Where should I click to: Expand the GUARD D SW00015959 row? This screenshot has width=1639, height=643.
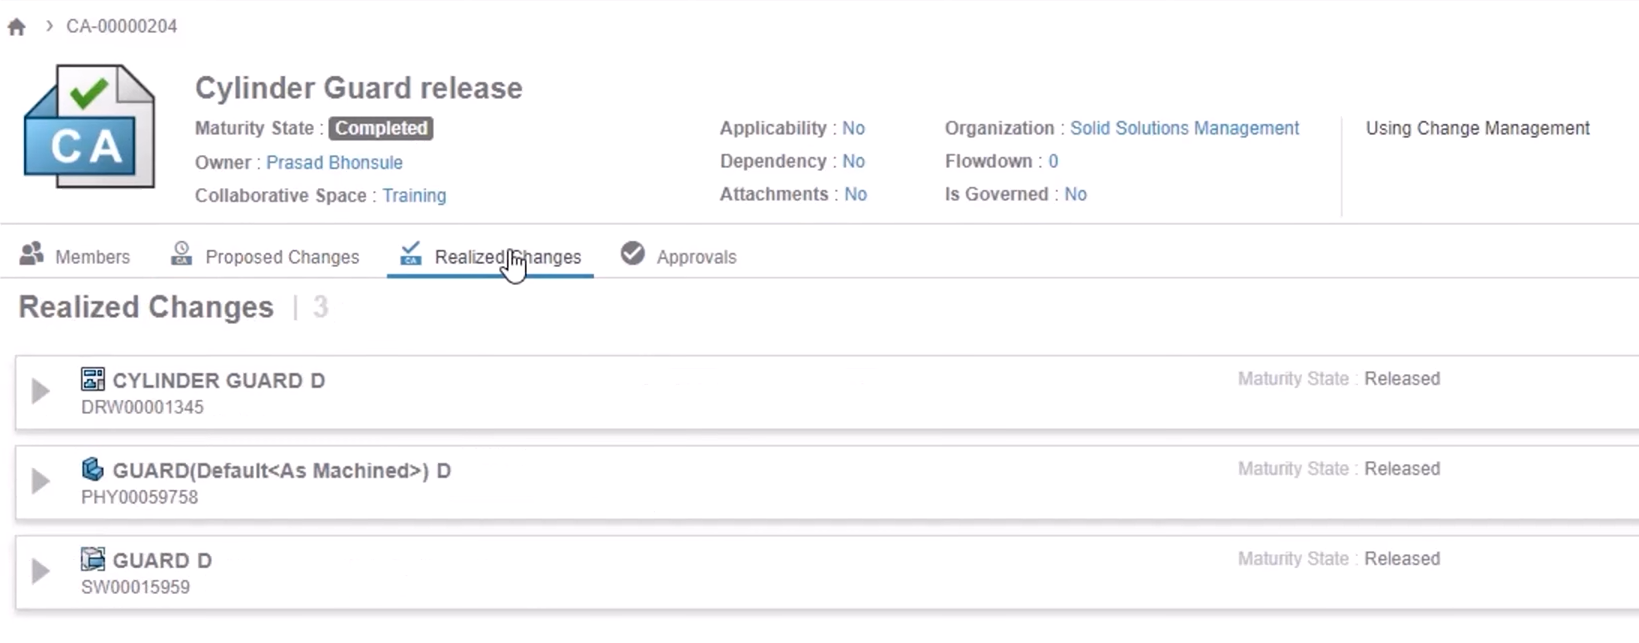(x=40, y=571)
